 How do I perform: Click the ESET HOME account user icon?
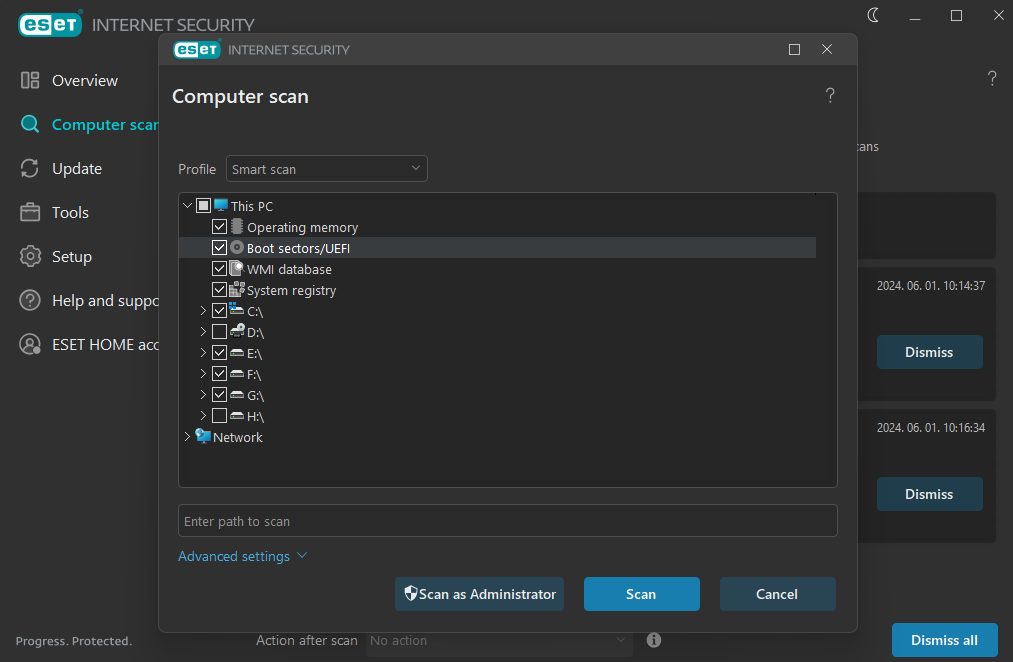tap(30, 344)
